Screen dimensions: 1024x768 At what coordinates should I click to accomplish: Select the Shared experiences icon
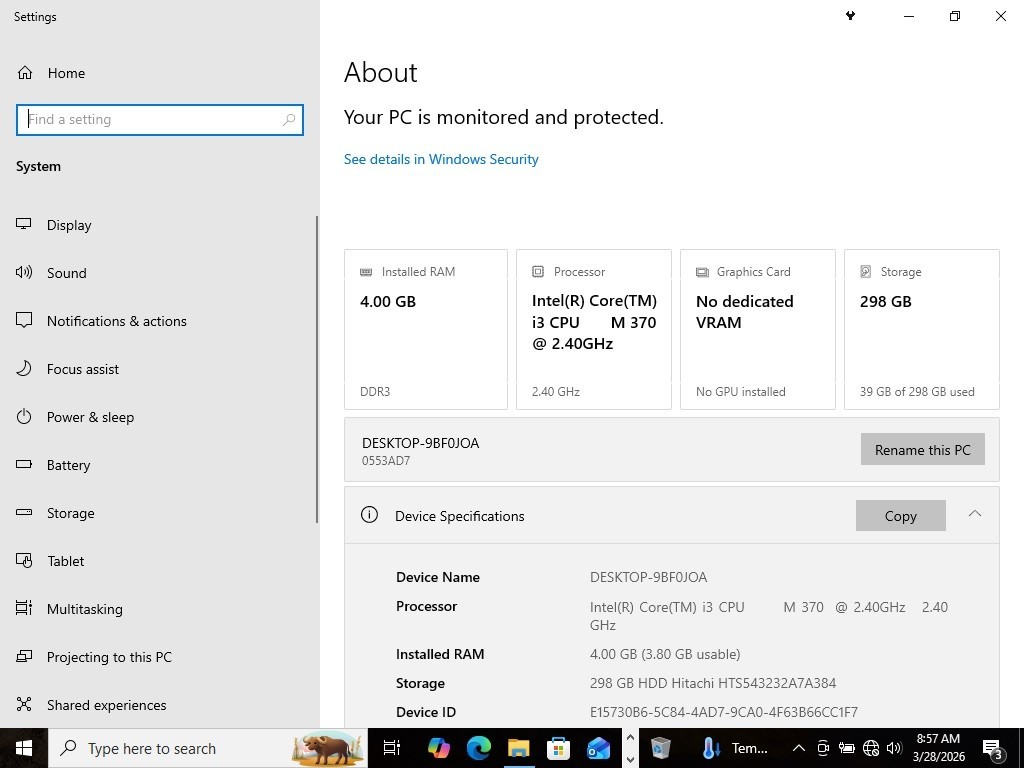coord(24,704)
